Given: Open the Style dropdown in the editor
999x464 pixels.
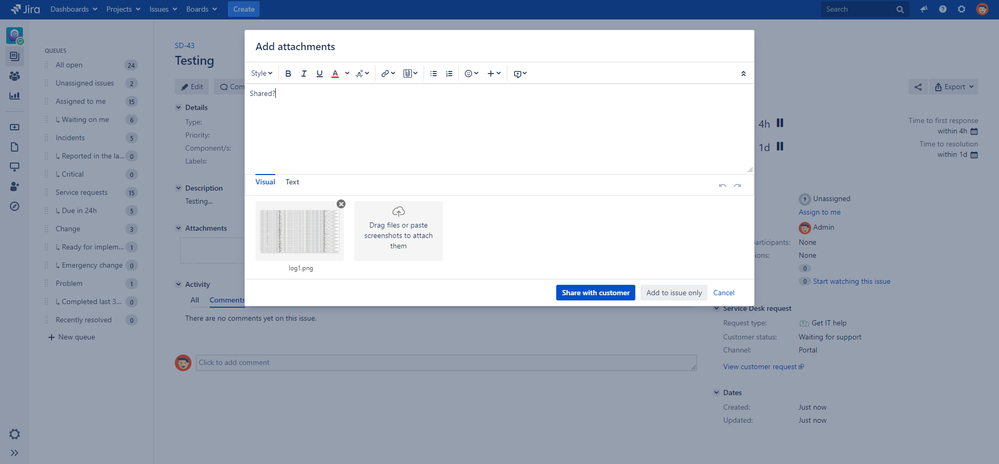Looking at the screenshot, I should tap(262, 73).
